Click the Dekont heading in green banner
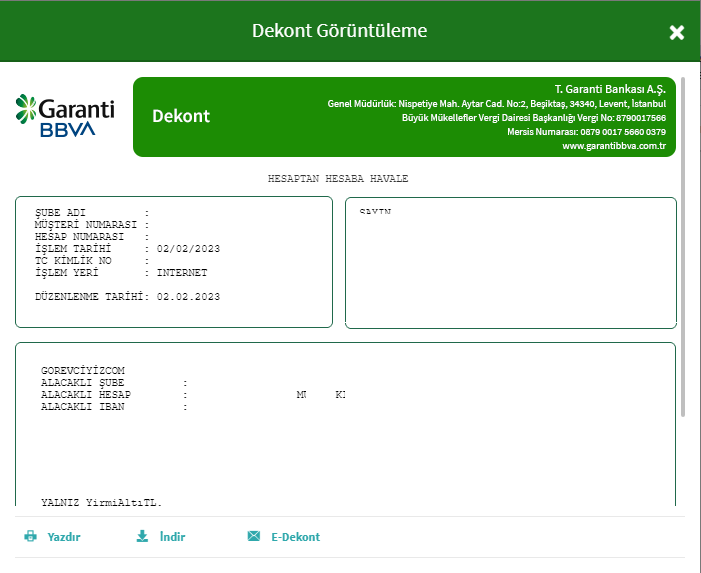The width and height of the screenshot is (701, 573). pos(181,116)
